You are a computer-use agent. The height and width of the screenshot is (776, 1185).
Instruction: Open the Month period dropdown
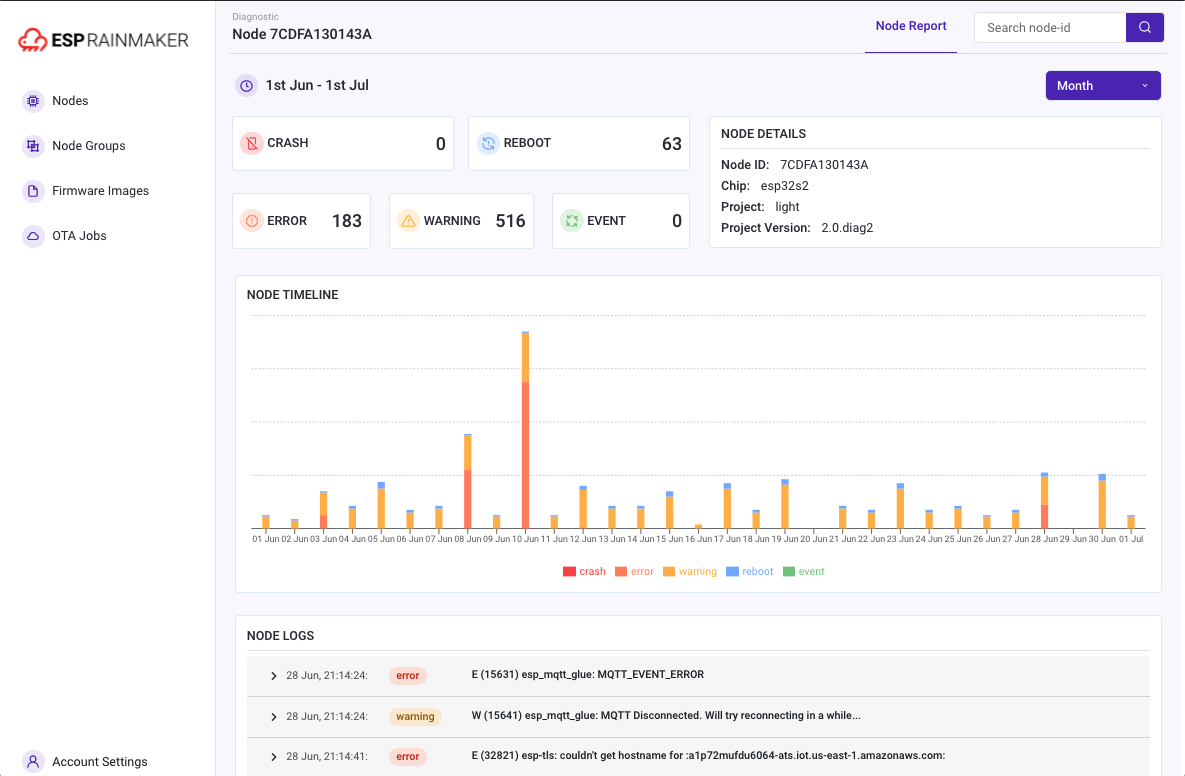tap(1102, 85)
